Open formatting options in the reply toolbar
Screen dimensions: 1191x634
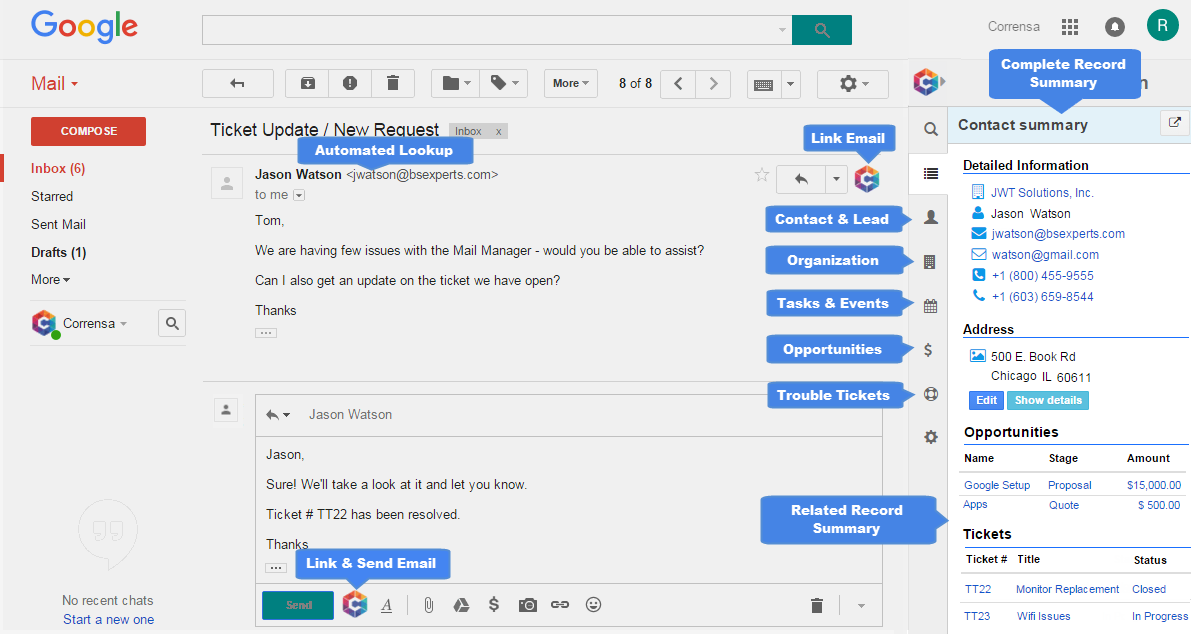[x=387, y=605]
